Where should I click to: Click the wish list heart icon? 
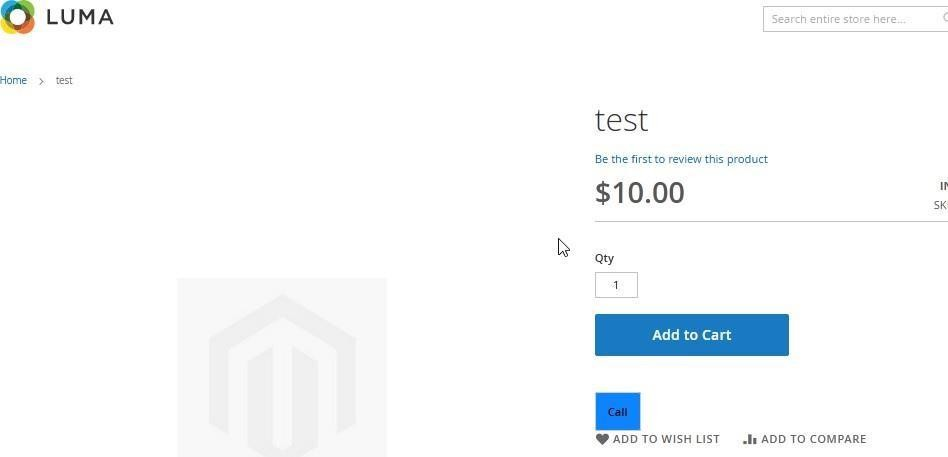[x=602, y=439]
